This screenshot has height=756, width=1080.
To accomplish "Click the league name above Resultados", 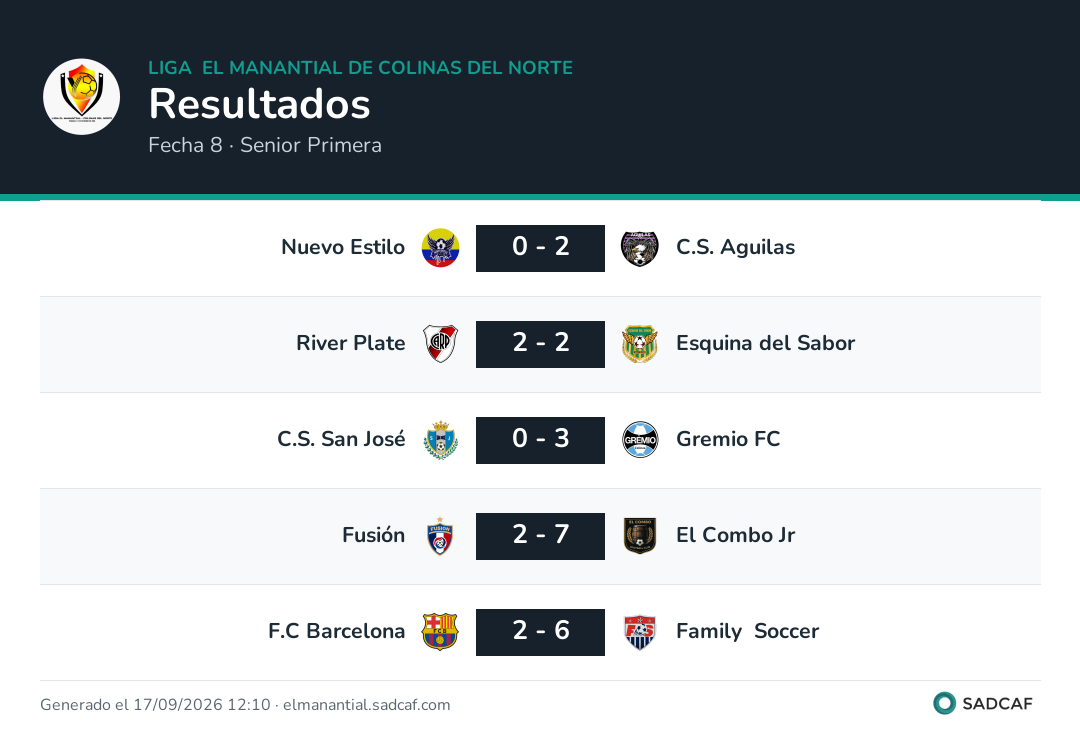I will click(361, 67).
